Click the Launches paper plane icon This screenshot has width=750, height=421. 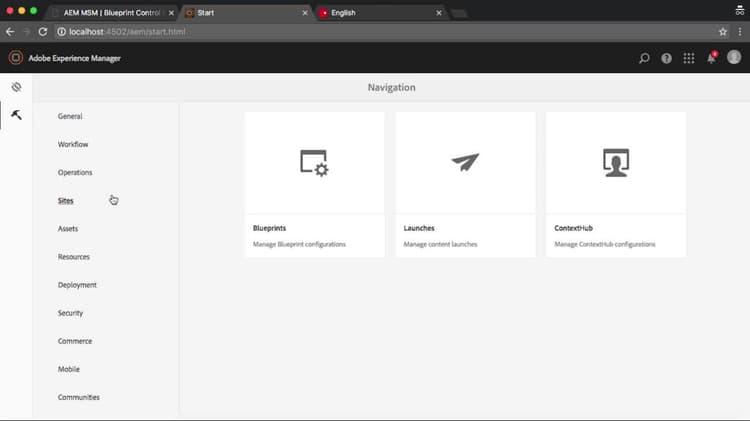465,162
